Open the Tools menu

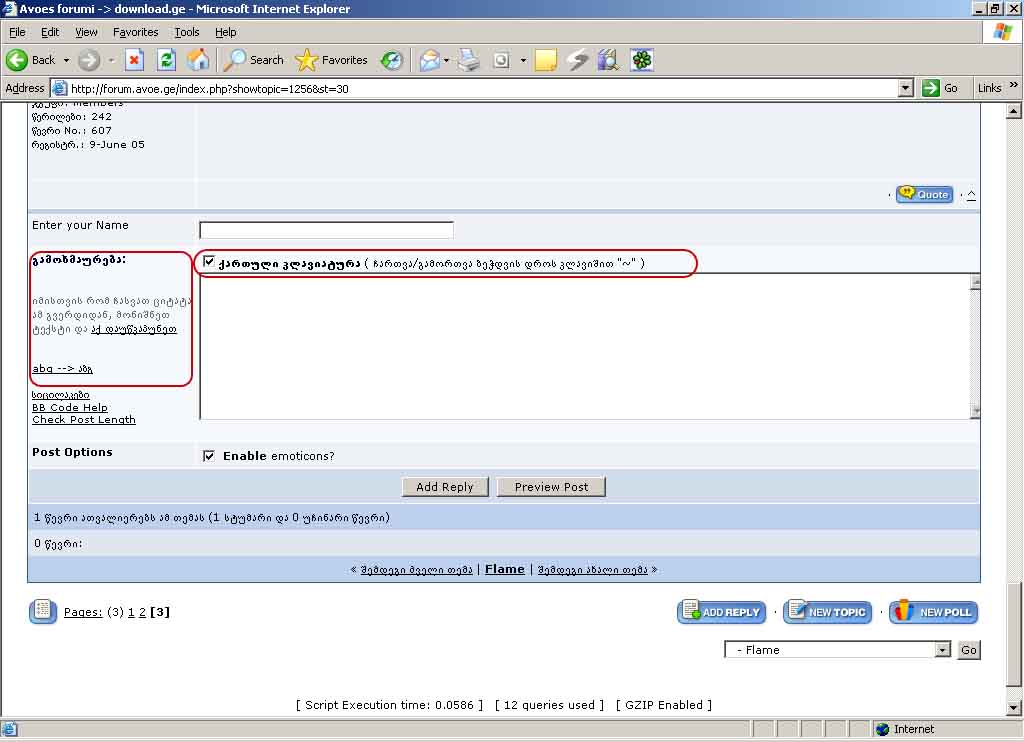(187, 32)
